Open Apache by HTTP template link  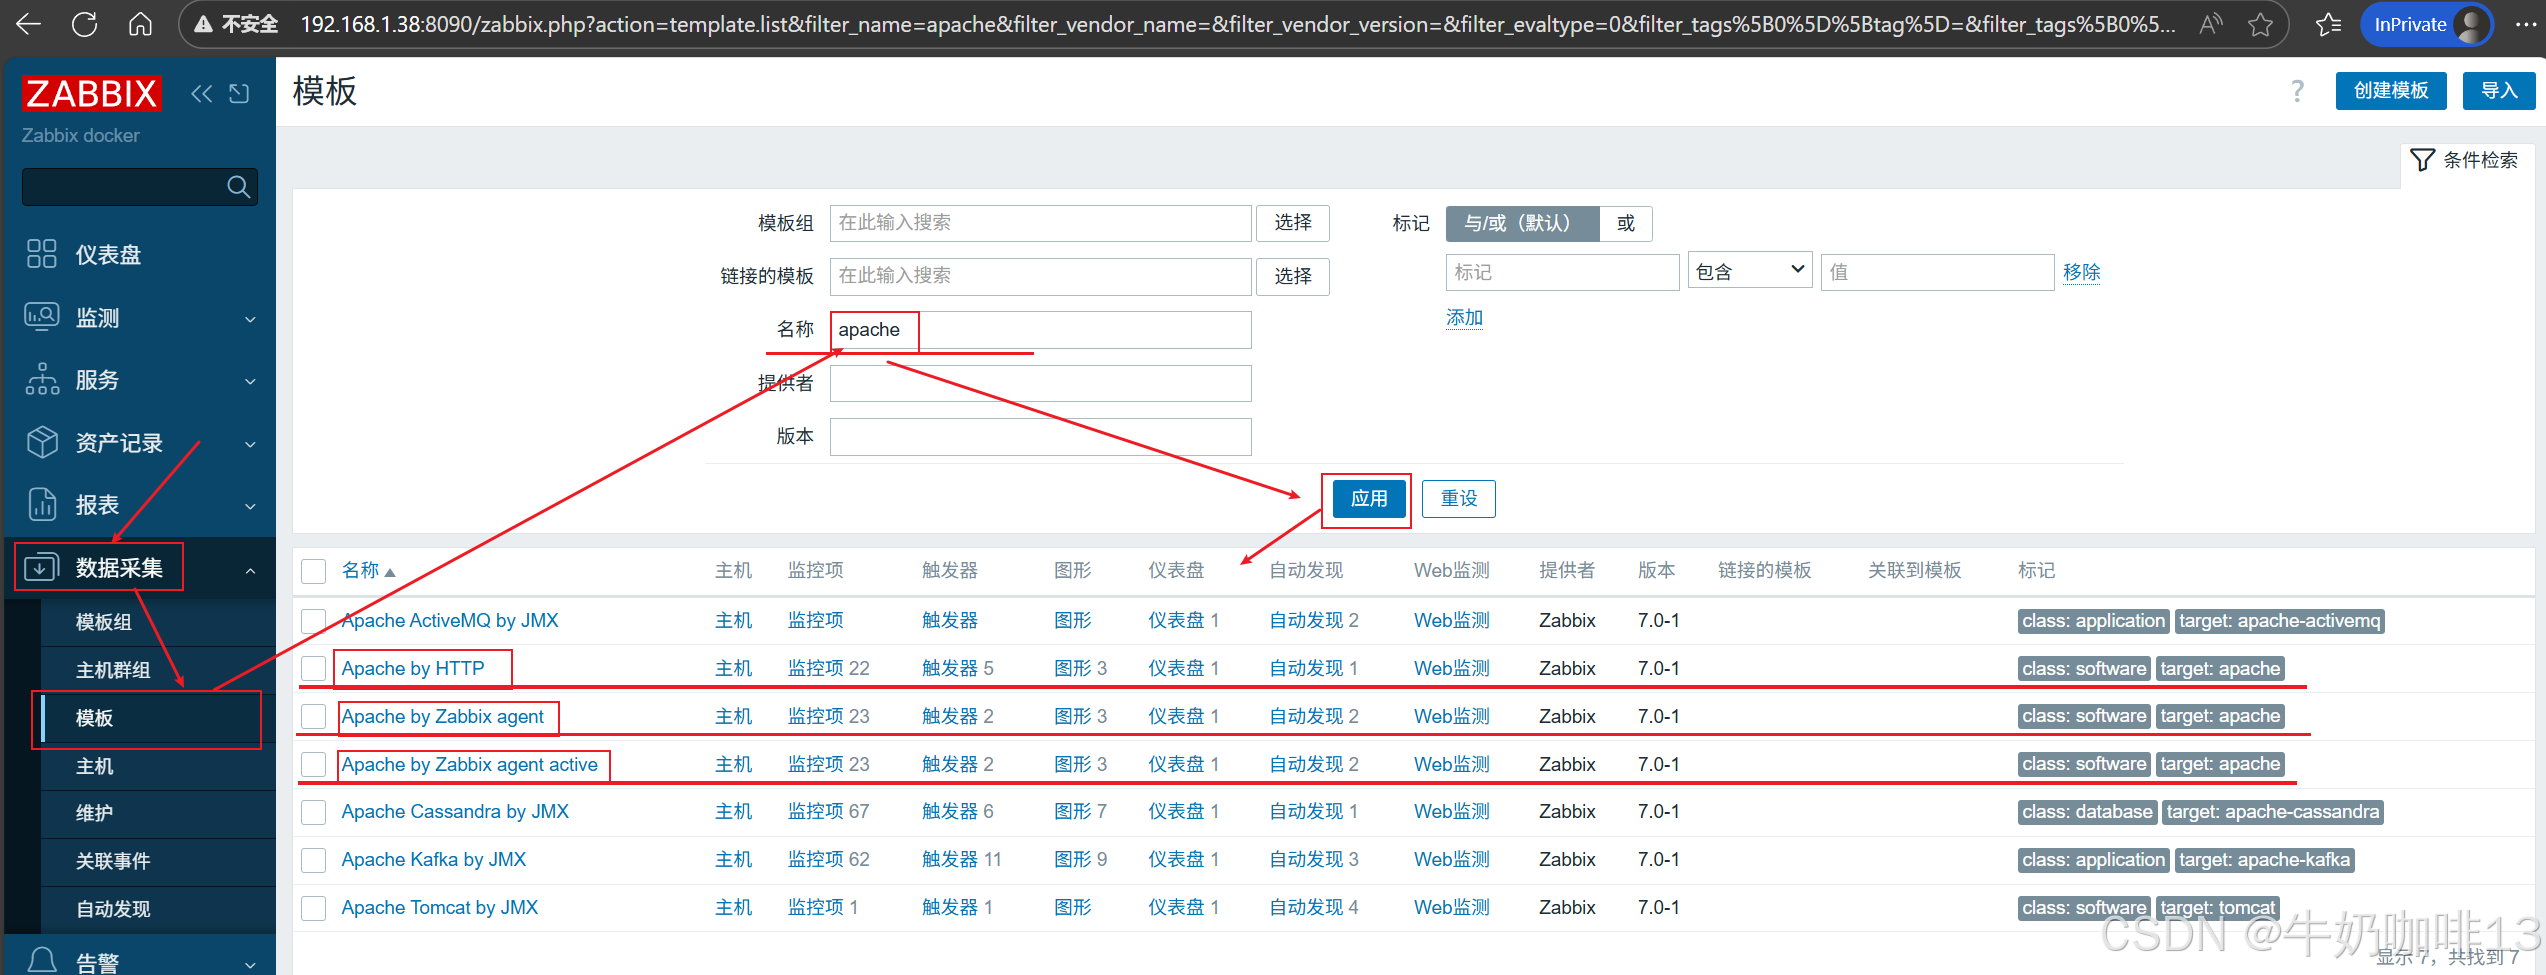pyautogui.click(x=412, y=668)
